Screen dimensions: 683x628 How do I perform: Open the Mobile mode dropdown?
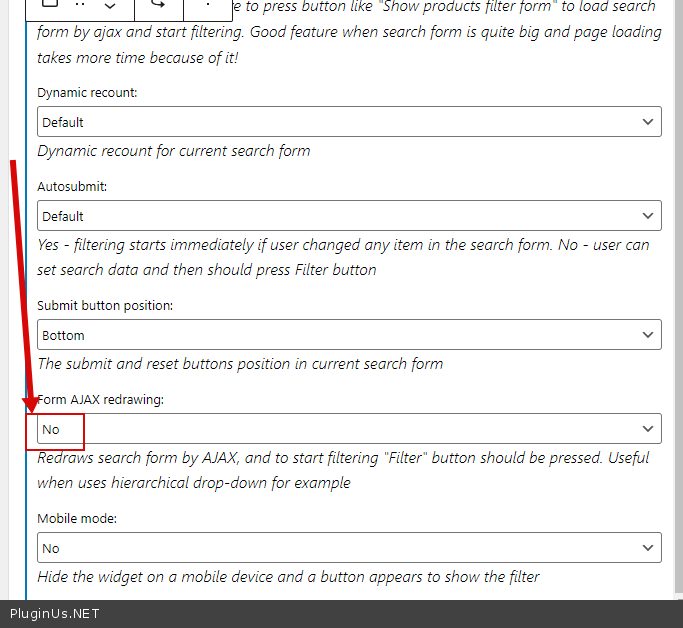tap(349, 548)
